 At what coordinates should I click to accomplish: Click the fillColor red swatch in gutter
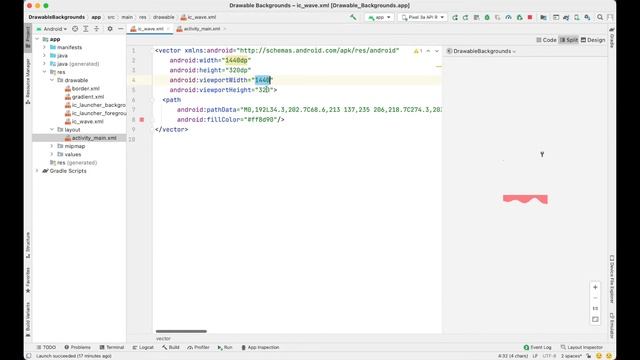(x=142, y=120)
